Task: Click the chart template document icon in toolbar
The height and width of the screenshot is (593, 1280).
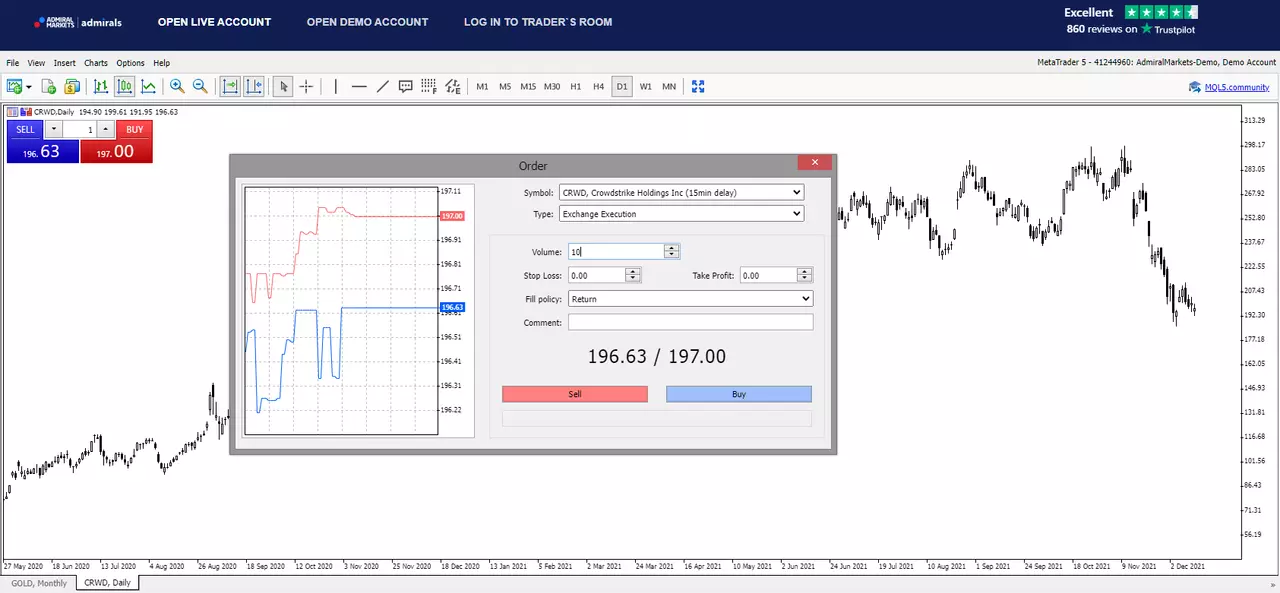Action: (48, 87)
